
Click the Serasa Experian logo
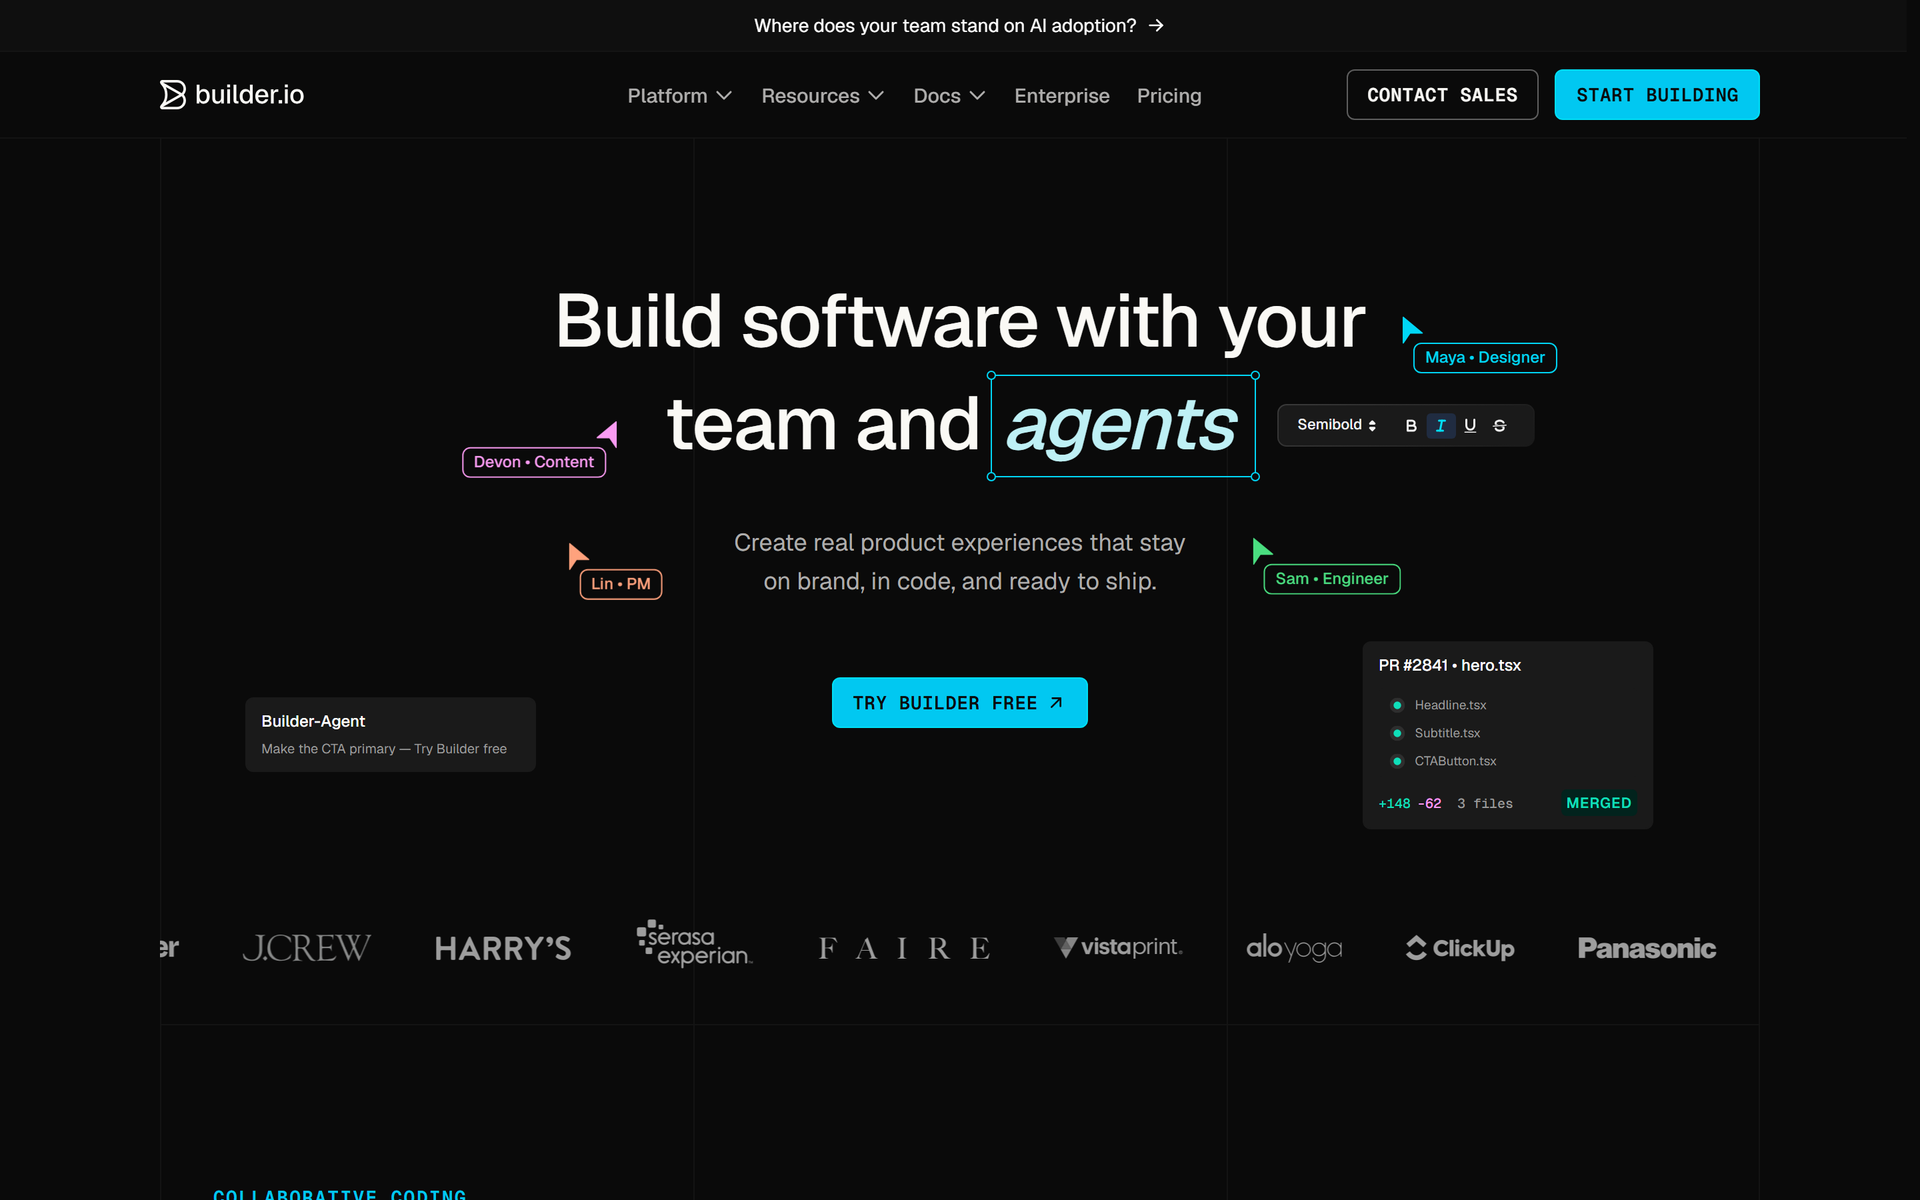(695, 944)
